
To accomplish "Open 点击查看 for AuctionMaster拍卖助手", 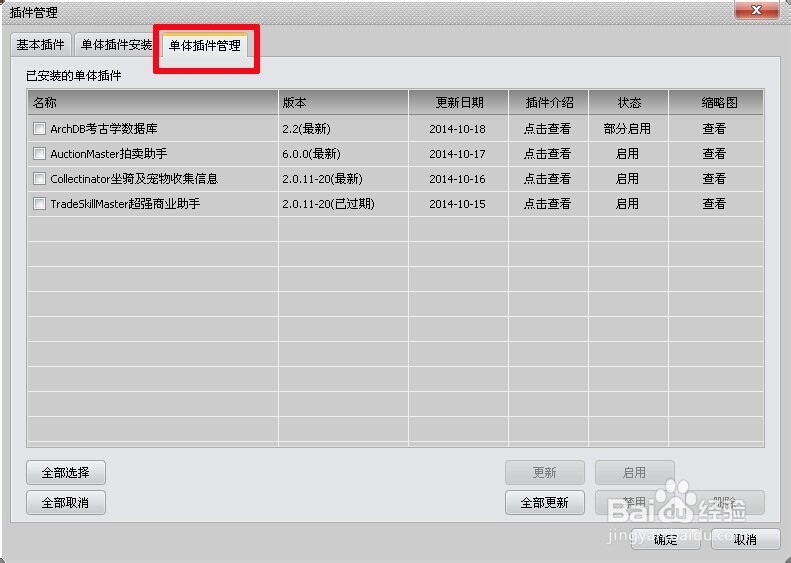I will (x=547, y=153).
